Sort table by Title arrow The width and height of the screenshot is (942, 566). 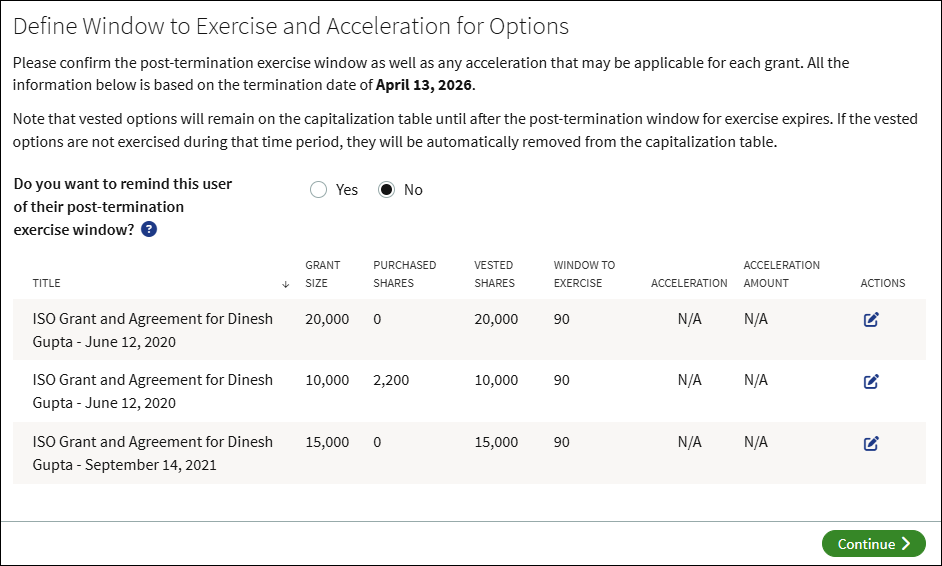tap(285, 284)
